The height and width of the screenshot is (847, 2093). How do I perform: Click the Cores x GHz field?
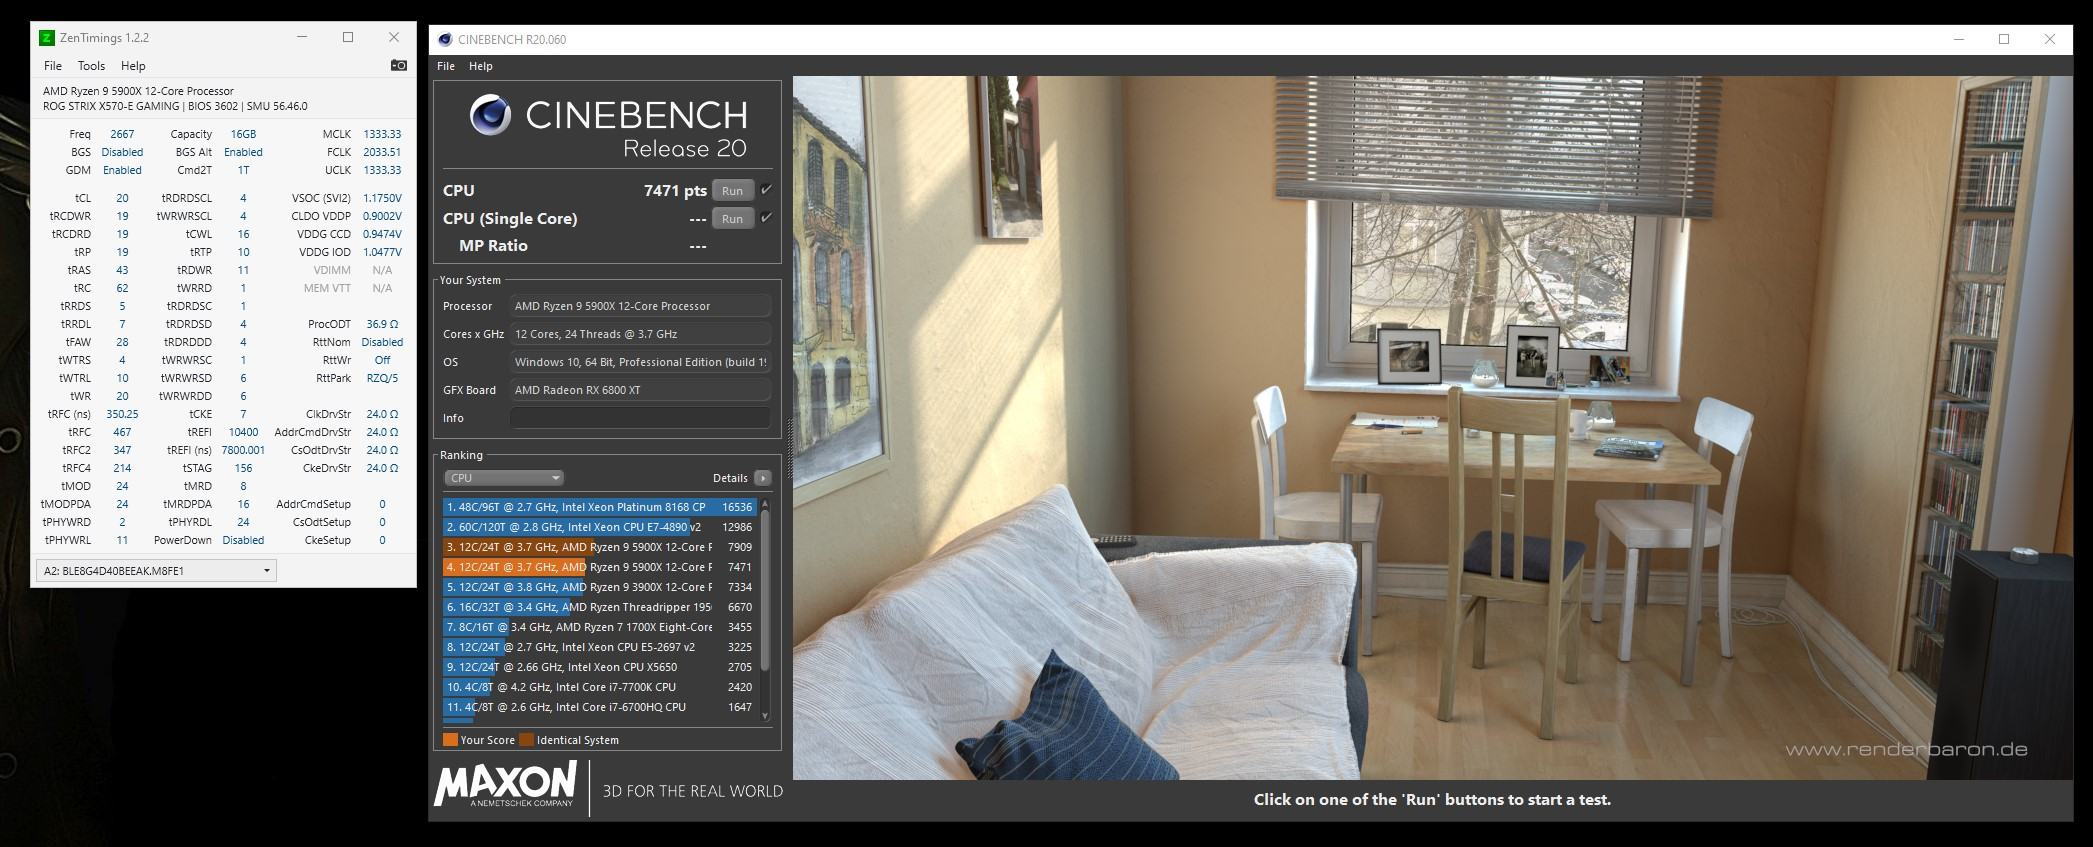click(x=640, y=334)
